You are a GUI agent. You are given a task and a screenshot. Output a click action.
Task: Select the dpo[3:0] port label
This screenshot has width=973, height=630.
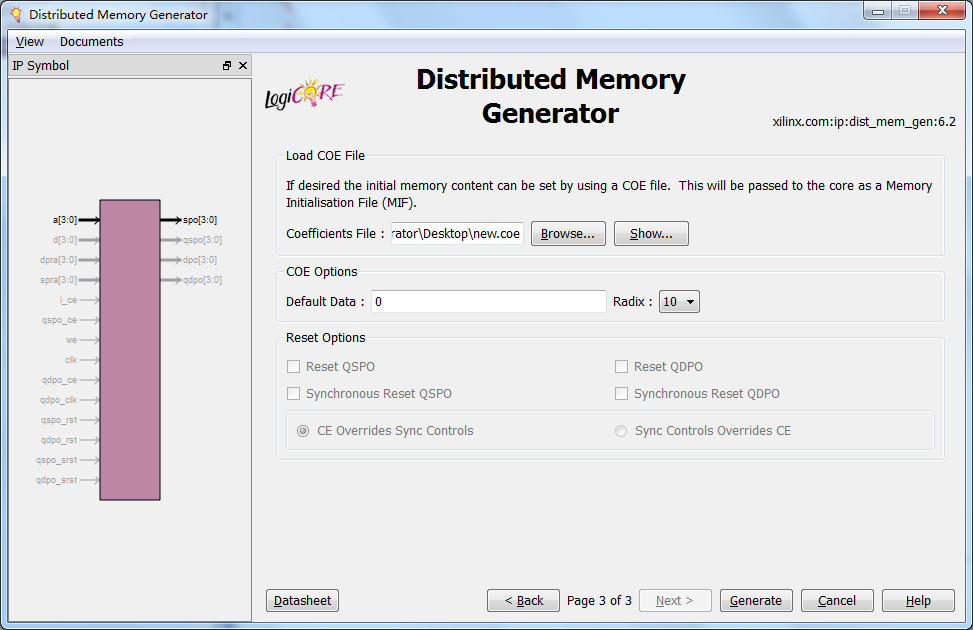pos(200,259)
